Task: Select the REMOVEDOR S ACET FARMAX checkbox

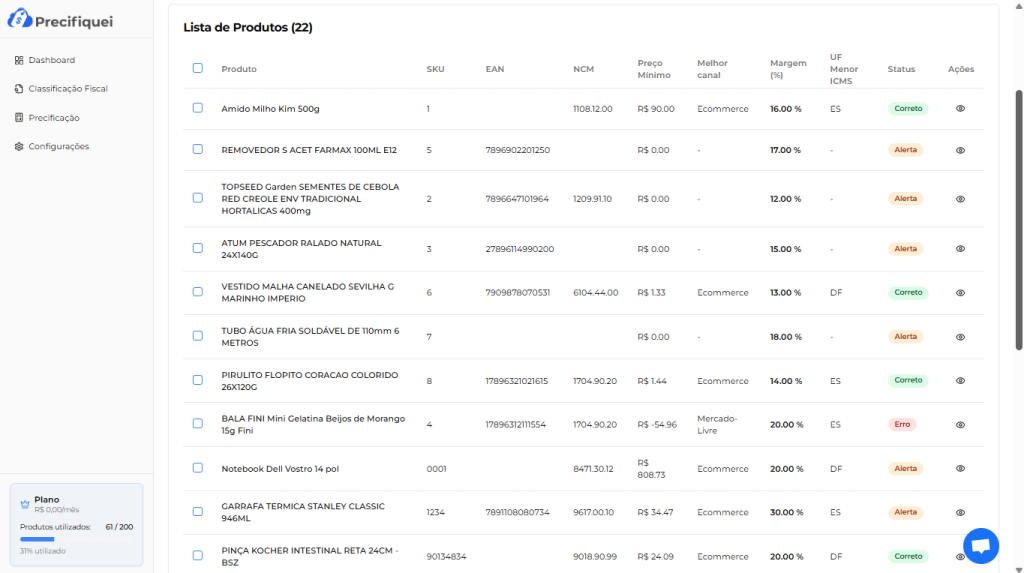Action: tap(198, 149)
